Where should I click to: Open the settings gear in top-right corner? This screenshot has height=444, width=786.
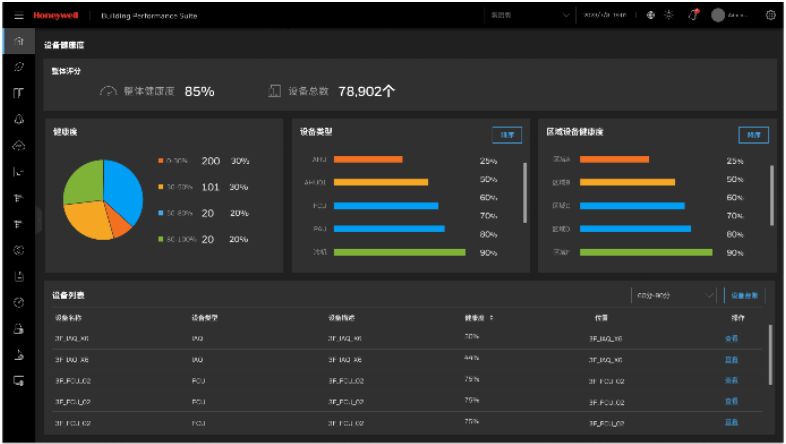click(x=770, y=16)
